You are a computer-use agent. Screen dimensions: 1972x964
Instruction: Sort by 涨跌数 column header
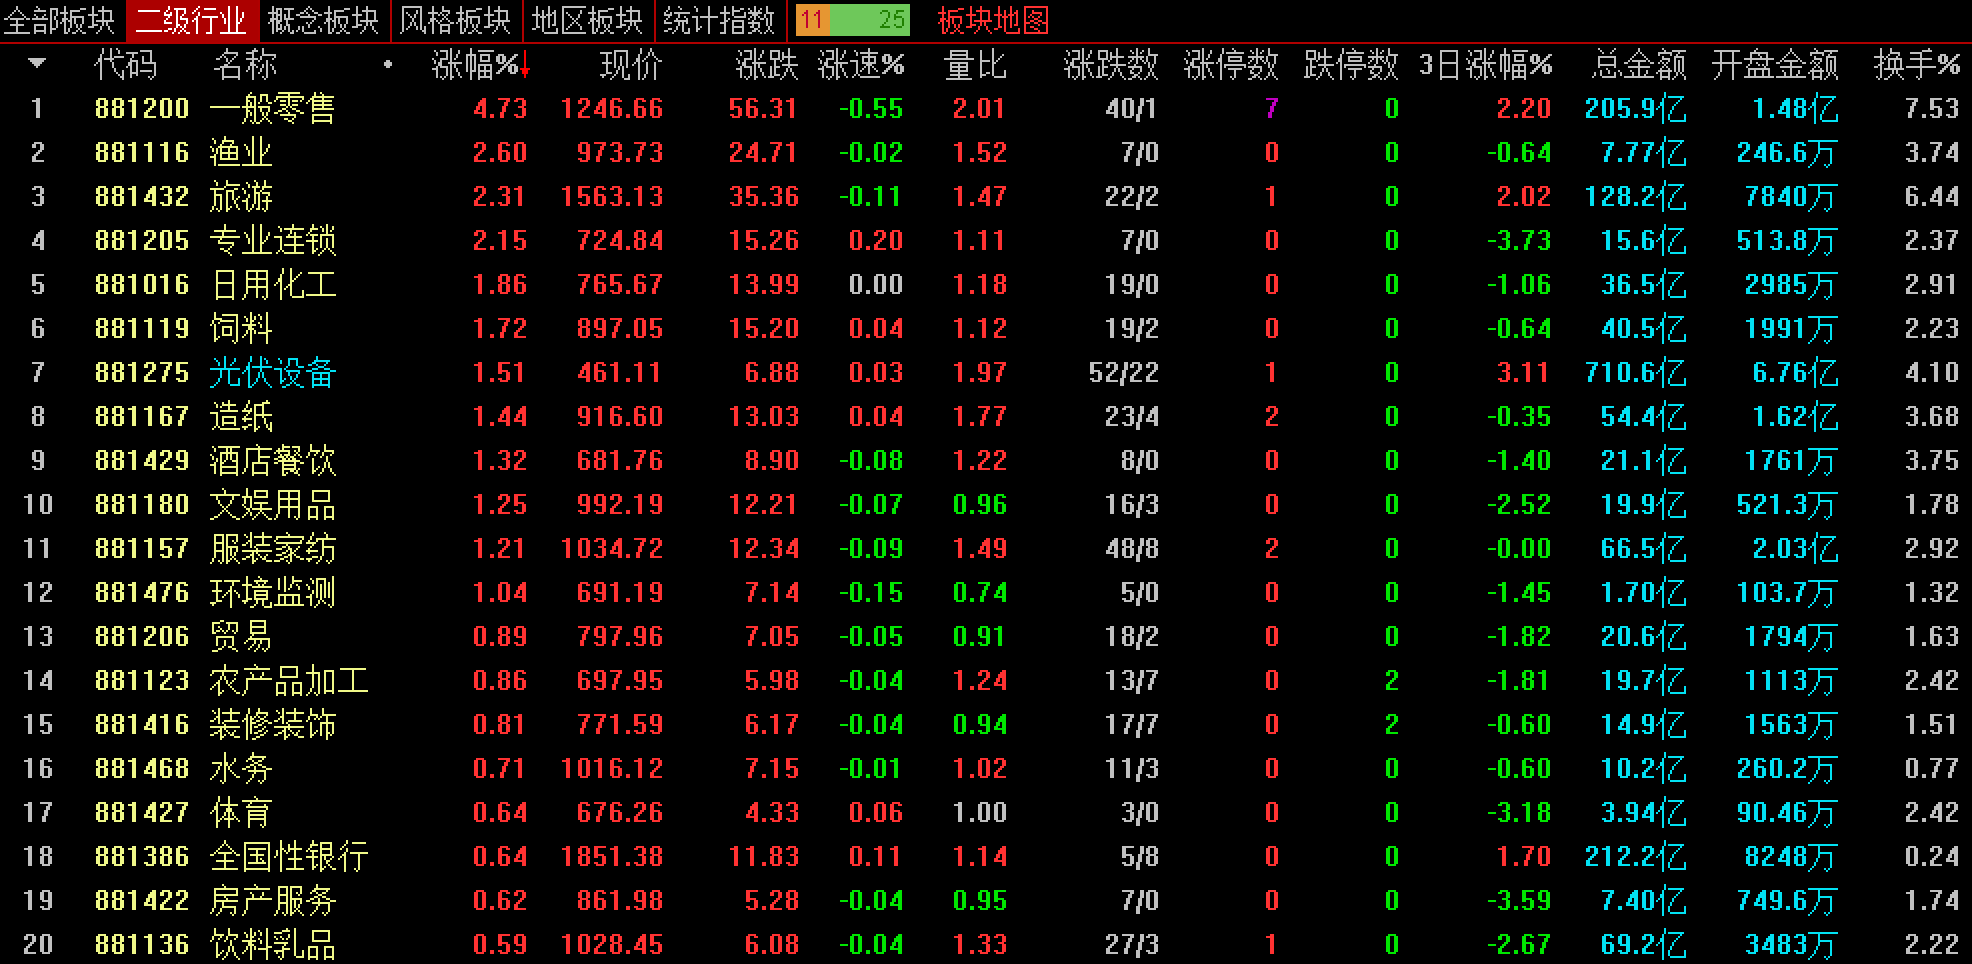(1111, 65)
